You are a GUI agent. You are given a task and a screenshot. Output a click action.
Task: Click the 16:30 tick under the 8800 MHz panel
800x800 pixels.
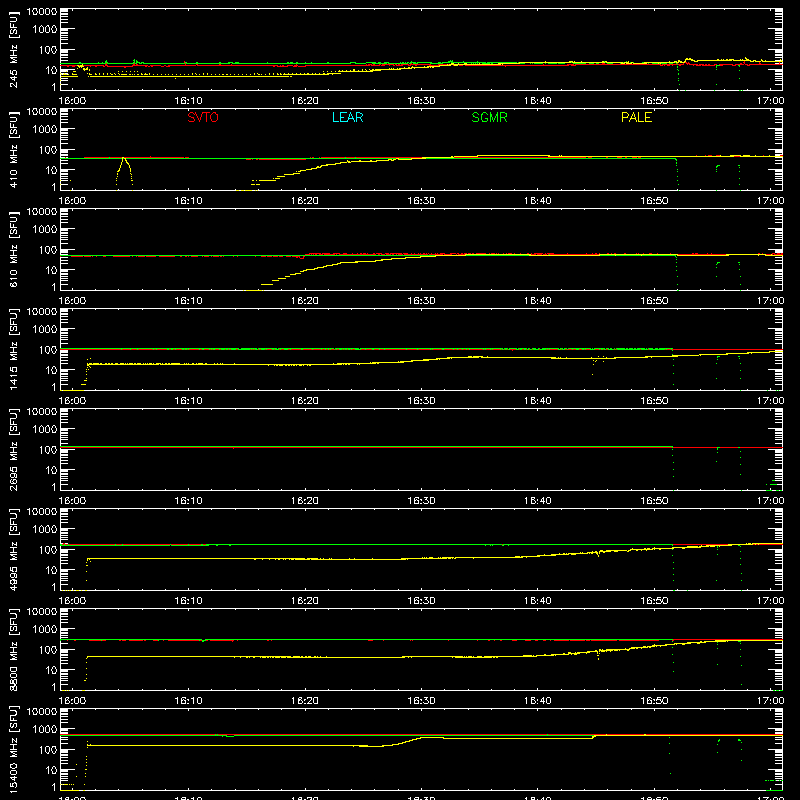[x=421, y=701]
